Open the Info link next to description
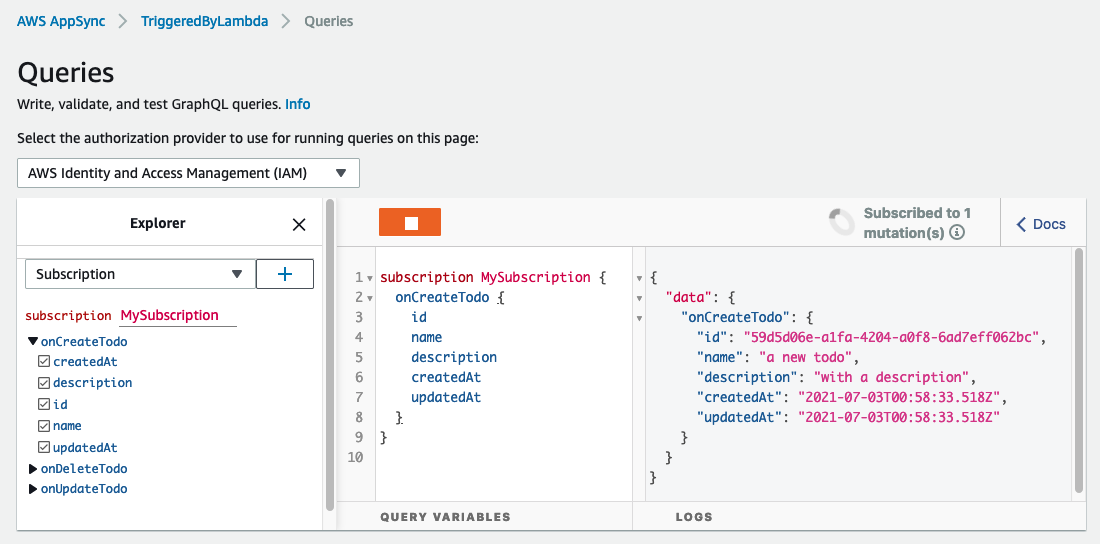 [297, 104]
